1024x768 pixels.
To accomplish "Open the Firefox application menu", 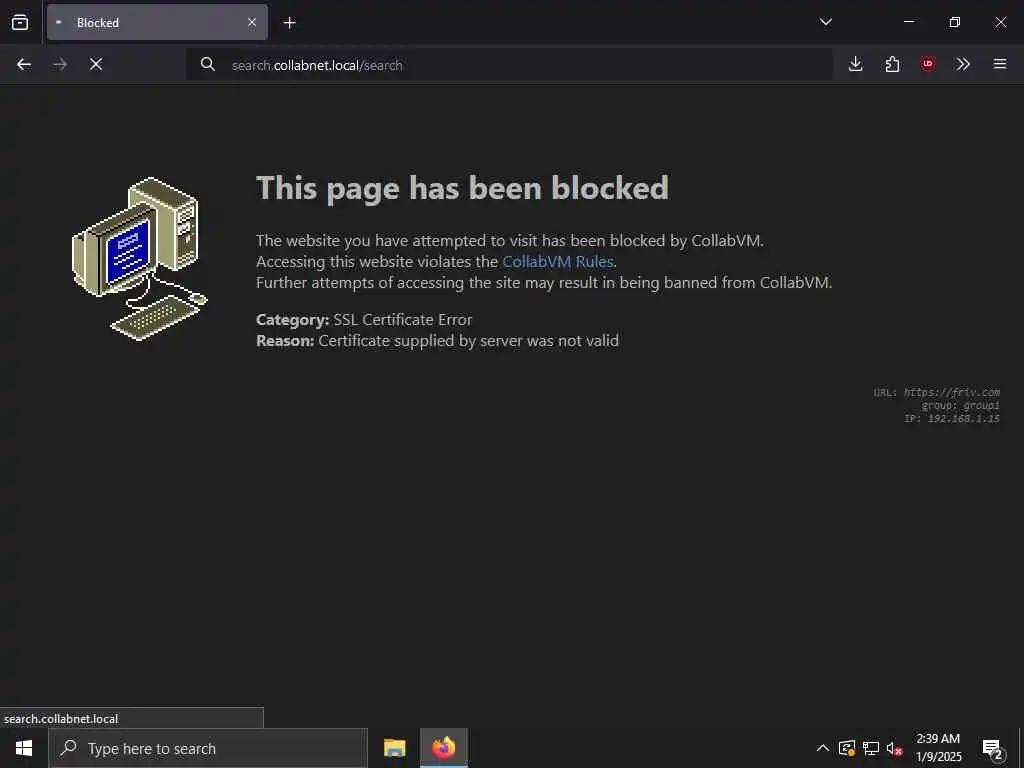I will [x=1000, y=64].
